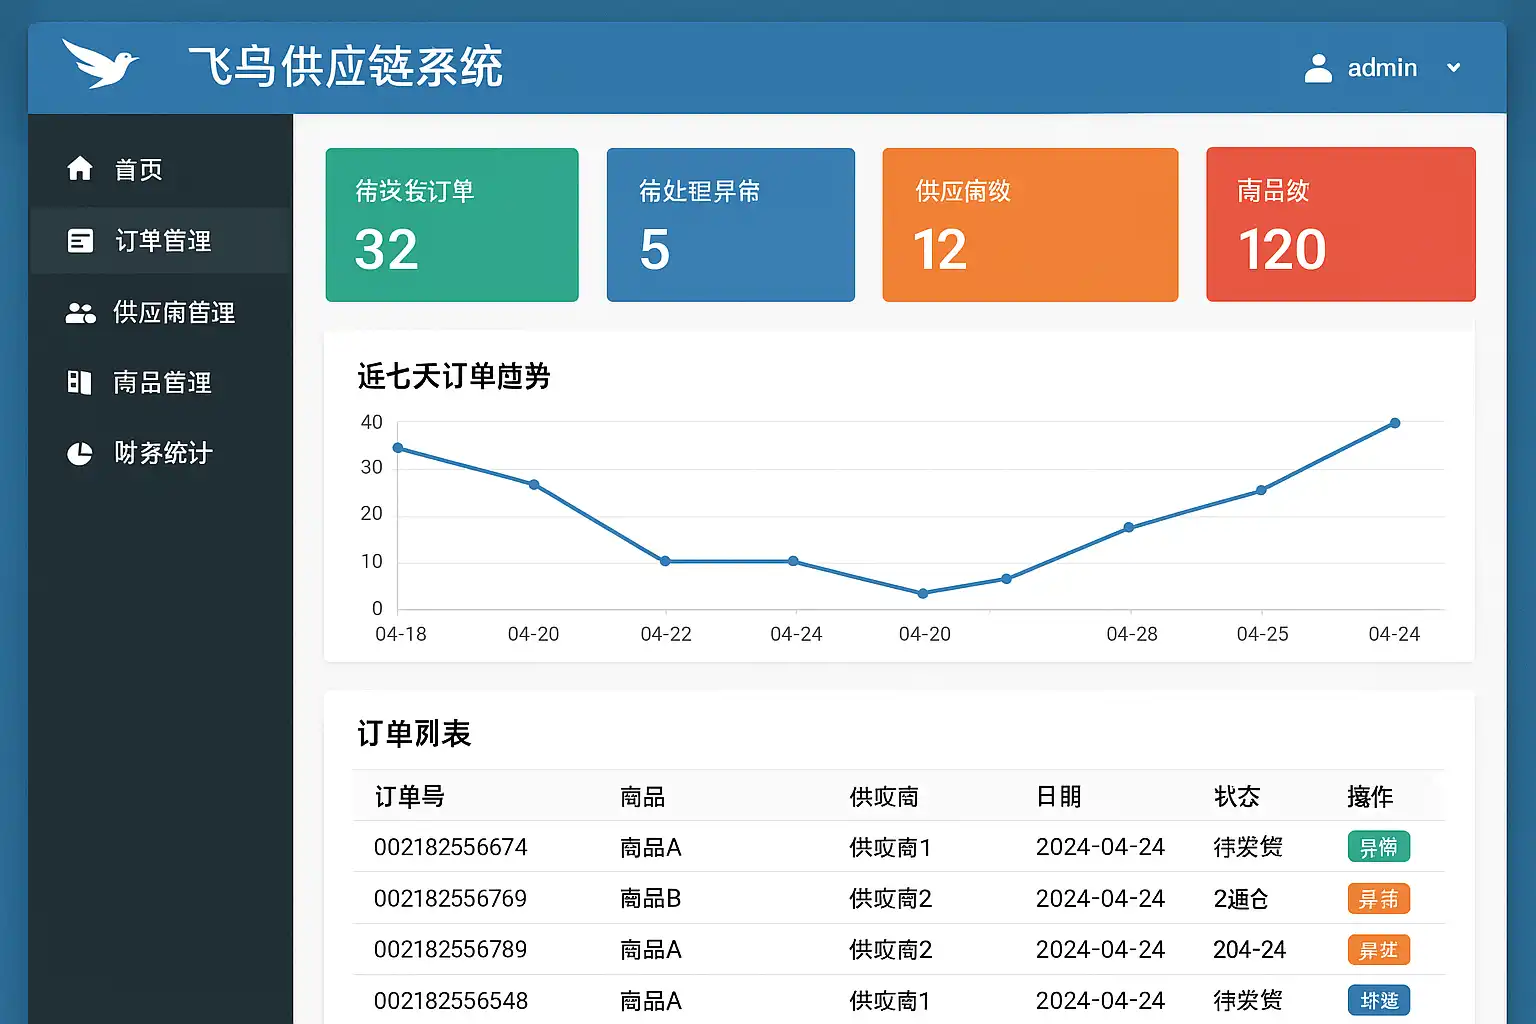Click order number 002182556789 in table

tap(450, 950)
